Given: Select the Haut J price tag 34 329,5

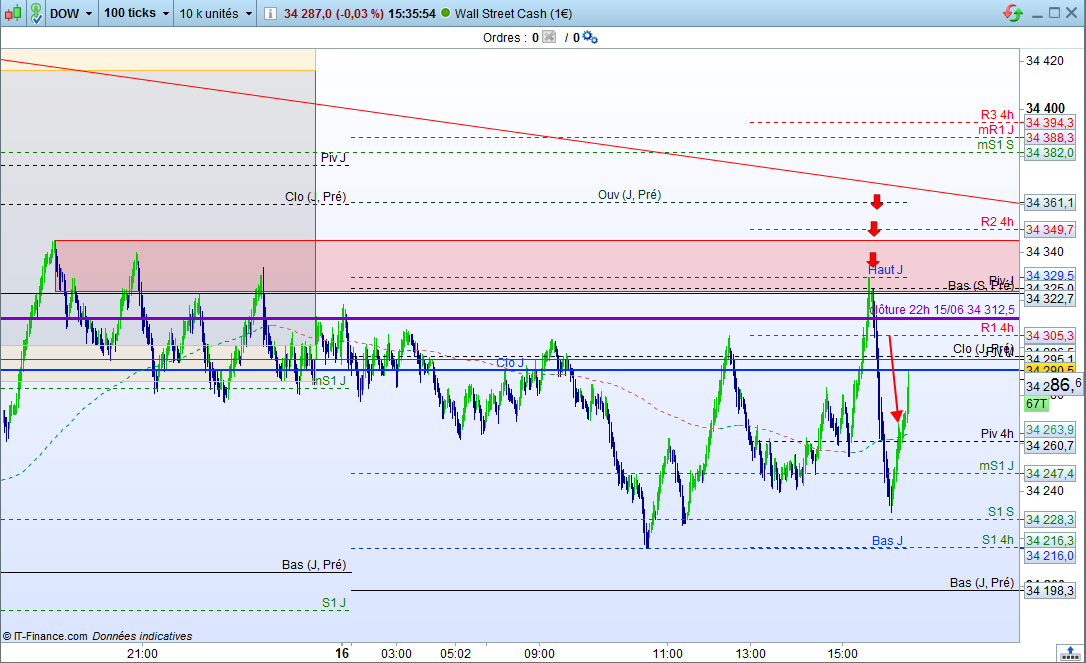Looking at the screenshot, I should (1049, 276).
